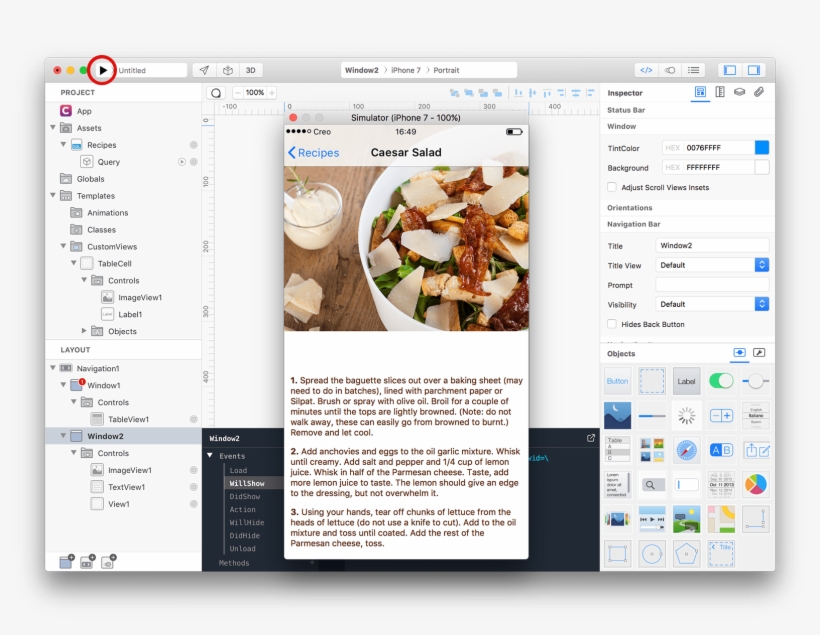
Task: Open the code editor view icon
Action: point(646,70)
